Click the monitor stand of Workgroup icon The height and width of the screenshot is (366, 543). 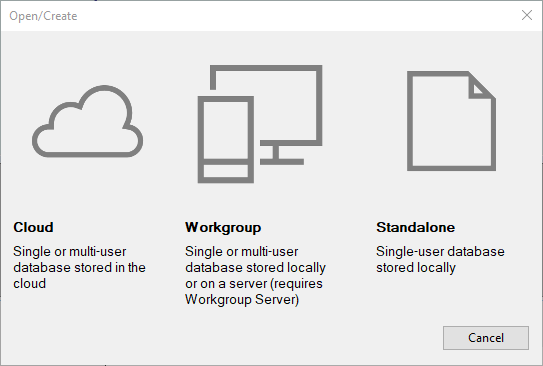pos(281,155)
